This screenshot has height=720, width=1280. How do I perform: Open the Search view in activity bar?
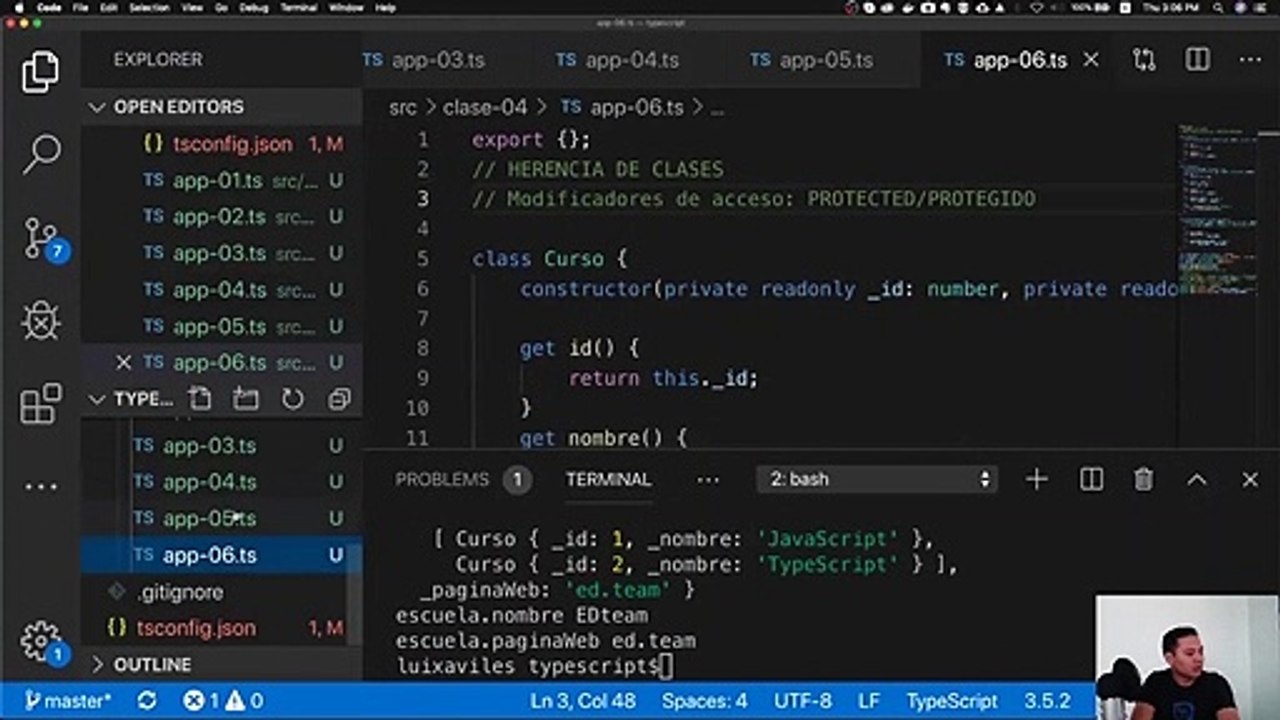40,154
